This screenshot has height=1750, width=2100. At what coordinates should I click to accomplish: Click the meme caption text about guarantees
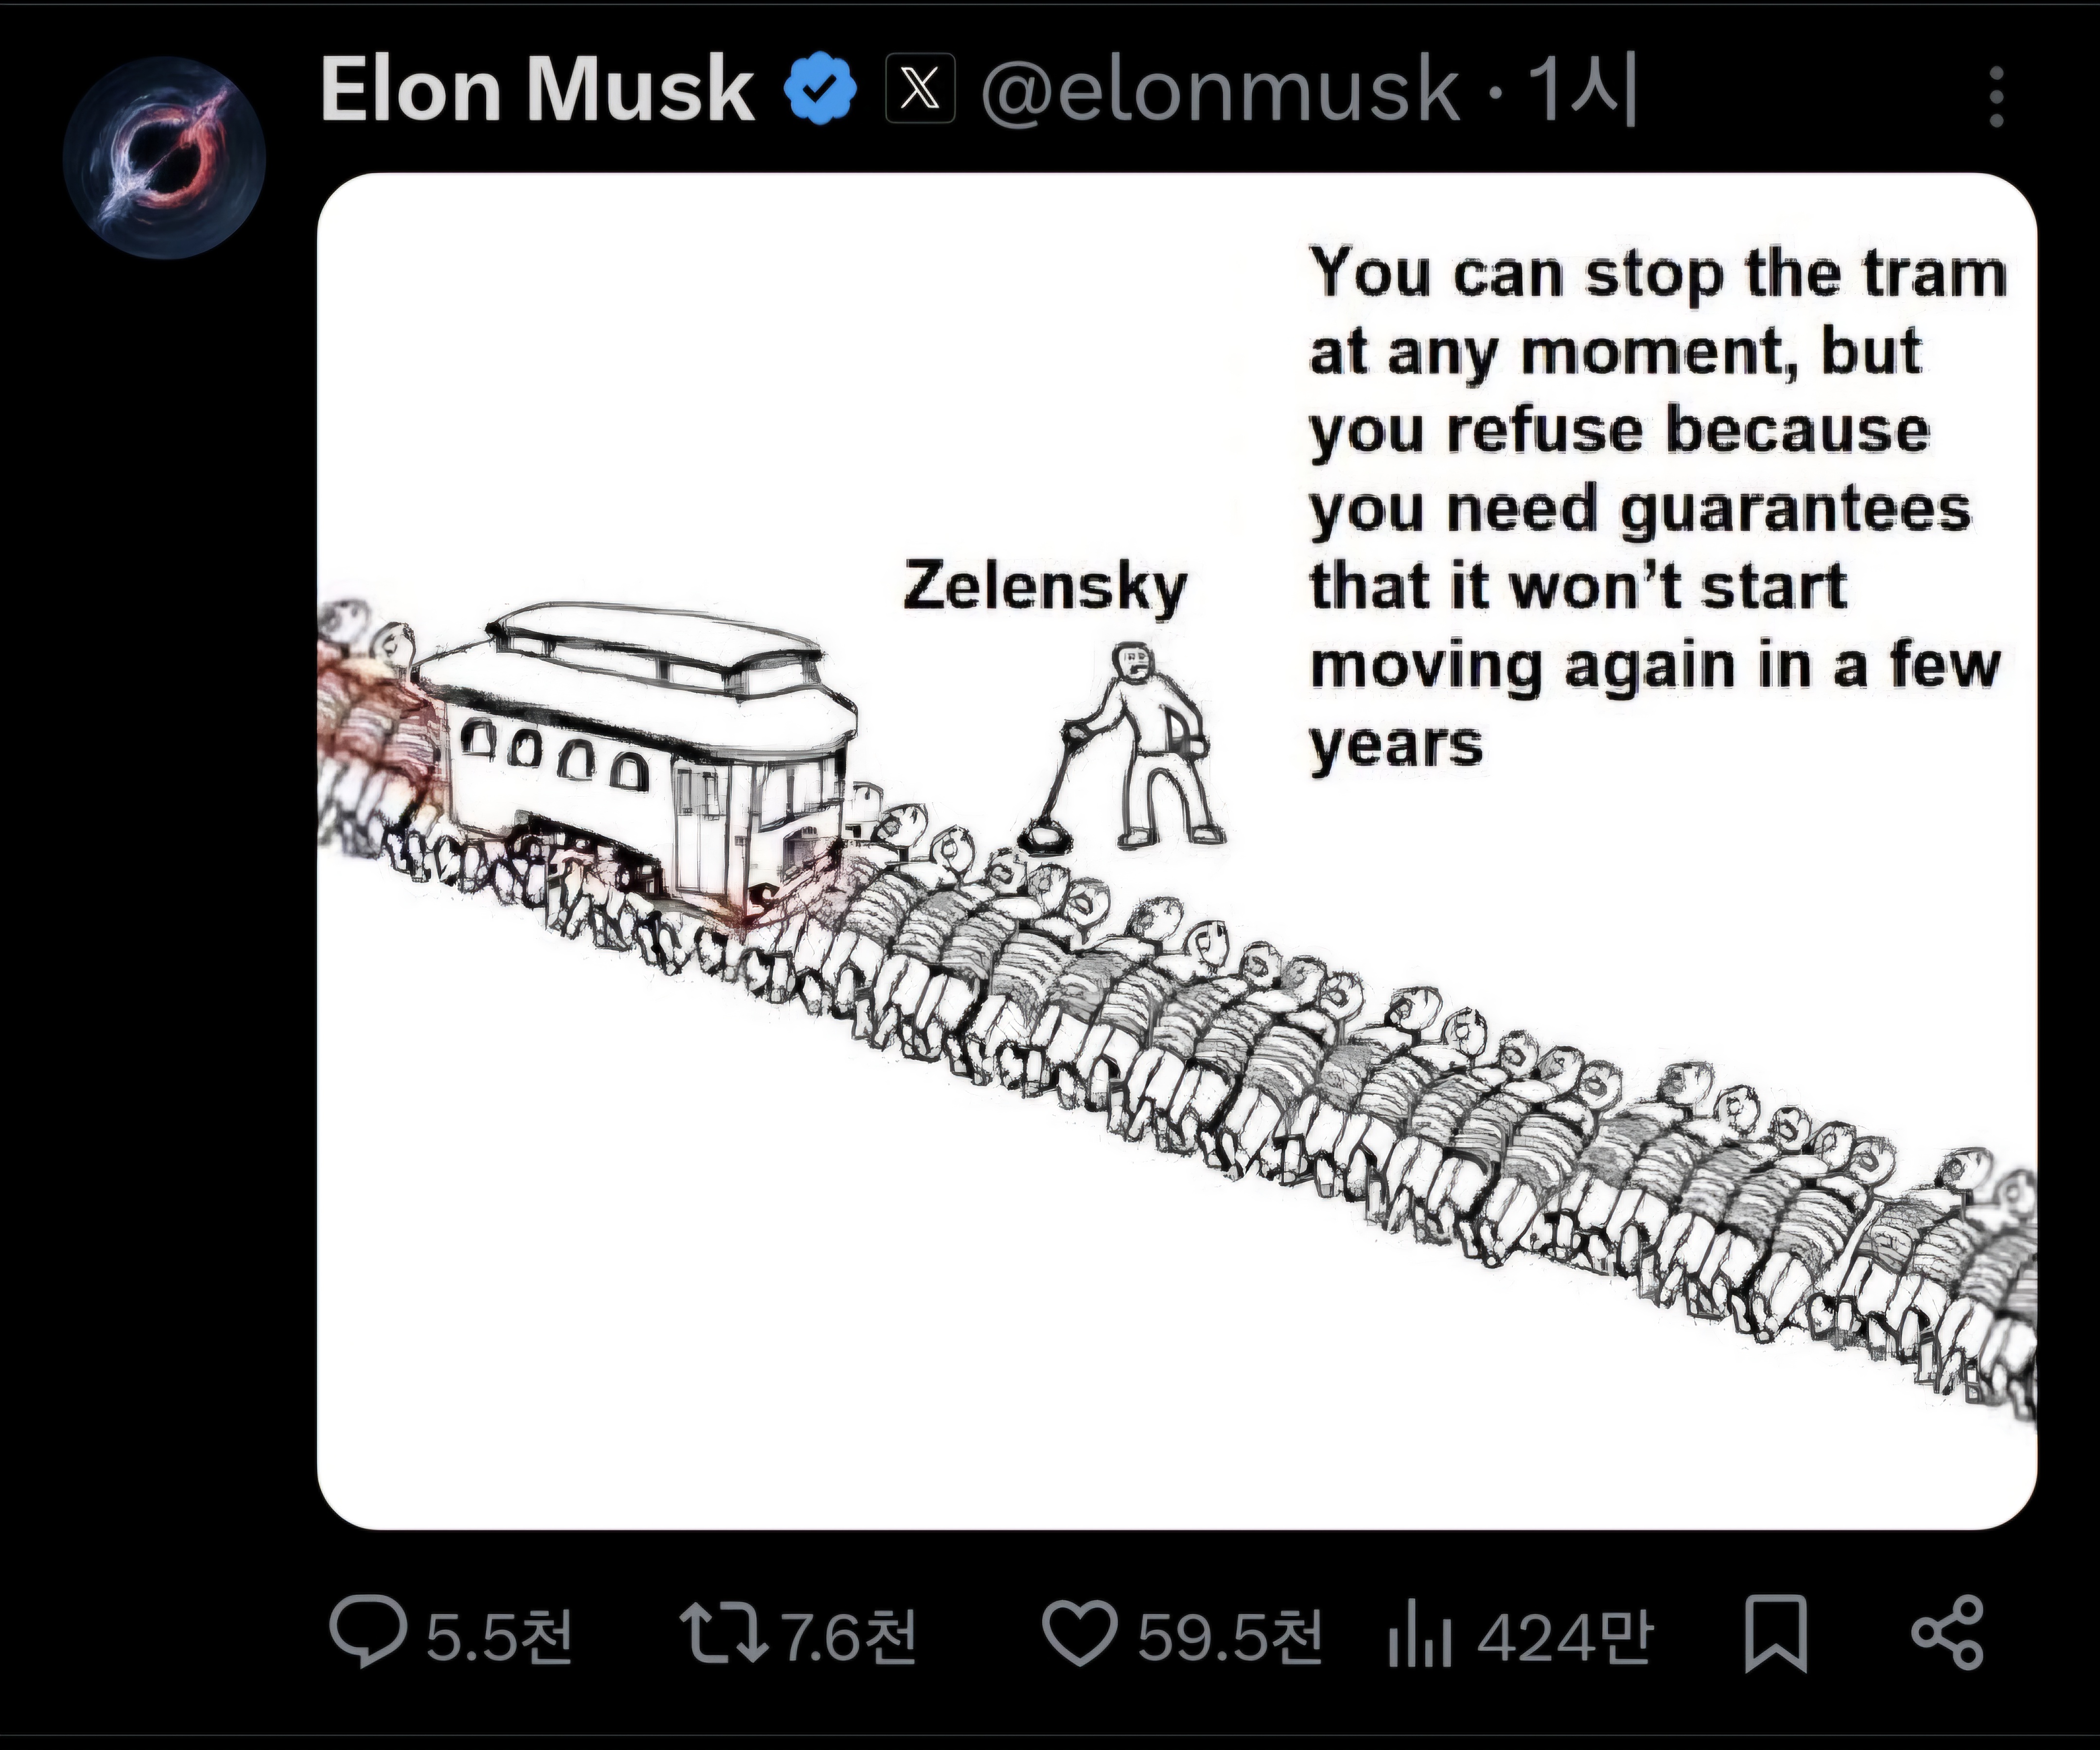(x=1658, y=509)
